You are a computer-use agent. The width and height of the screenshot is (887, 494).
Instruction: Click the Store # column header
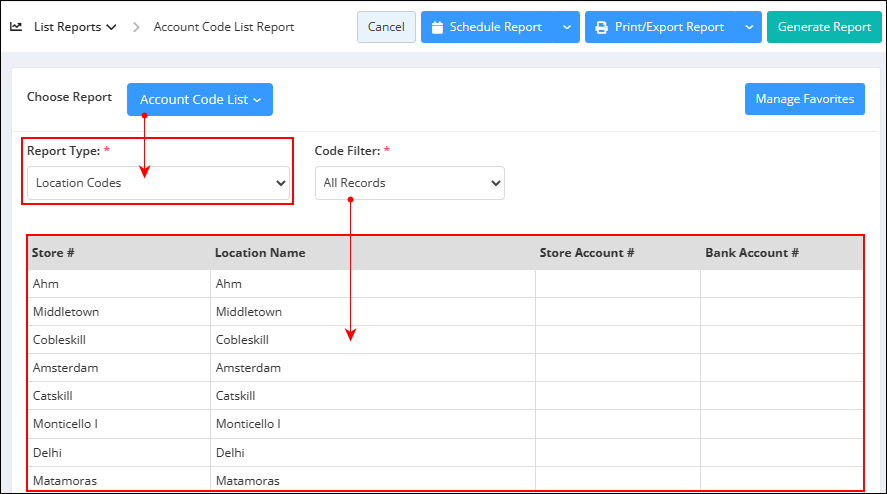[53, 253]
